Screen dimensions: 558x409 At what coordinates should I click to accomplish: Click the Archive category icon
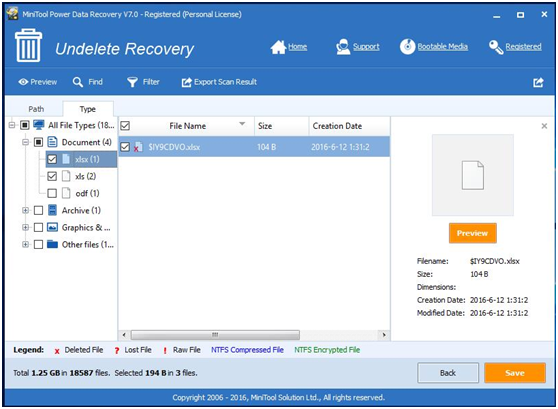point(52,210)
